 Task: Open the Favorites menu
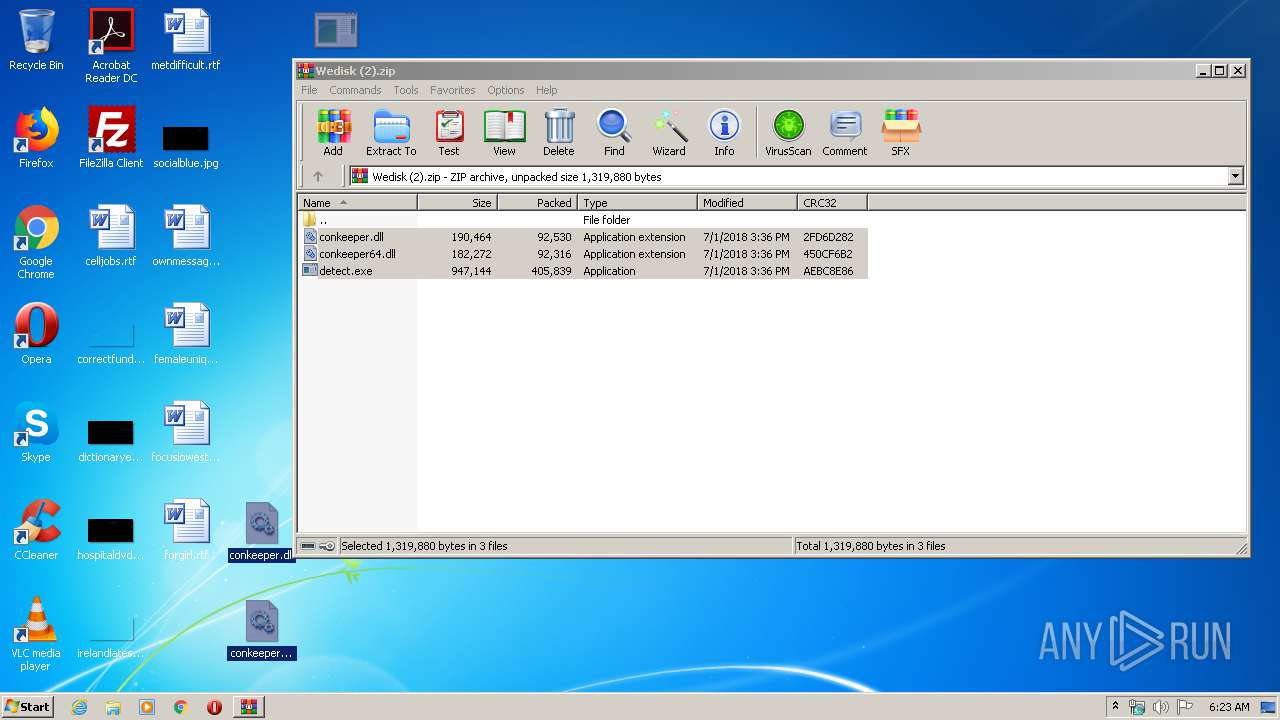click(453, 90)
